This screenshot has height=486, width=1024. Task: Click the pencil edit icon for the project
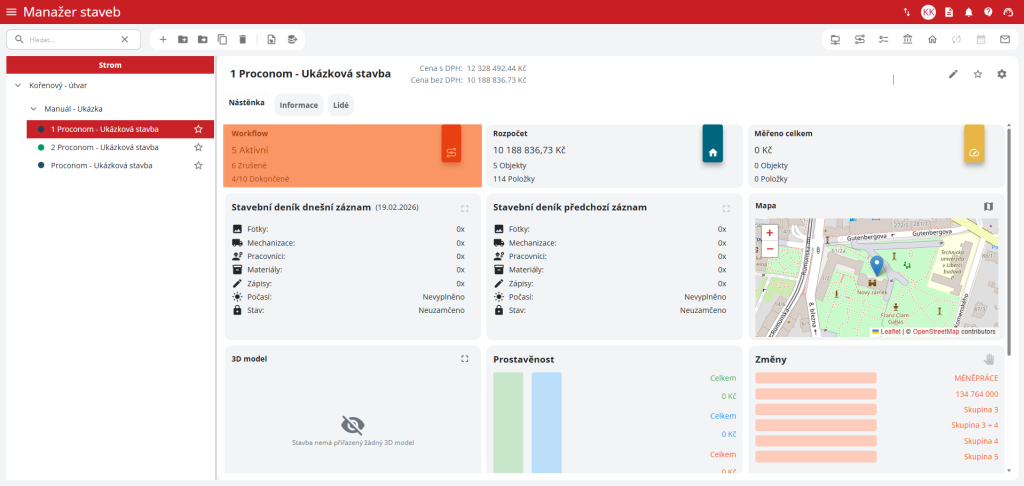[x=953, y=74]
